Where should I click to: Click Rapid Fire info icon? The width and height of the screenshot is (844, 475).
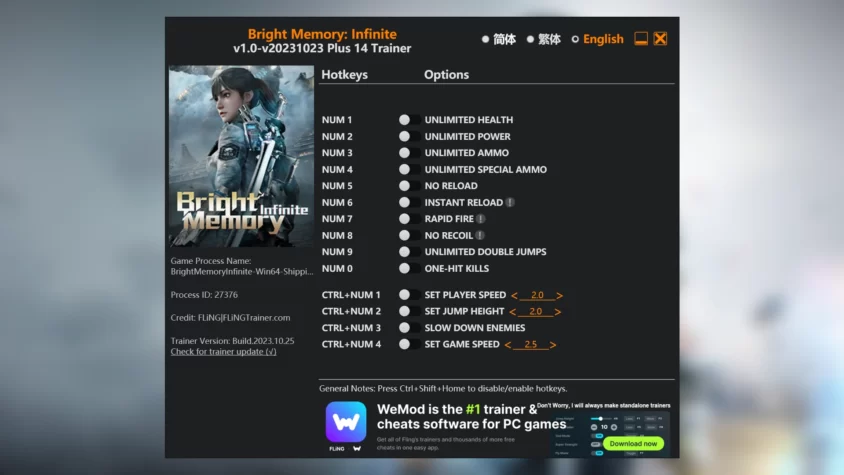[x=481, y=219]
